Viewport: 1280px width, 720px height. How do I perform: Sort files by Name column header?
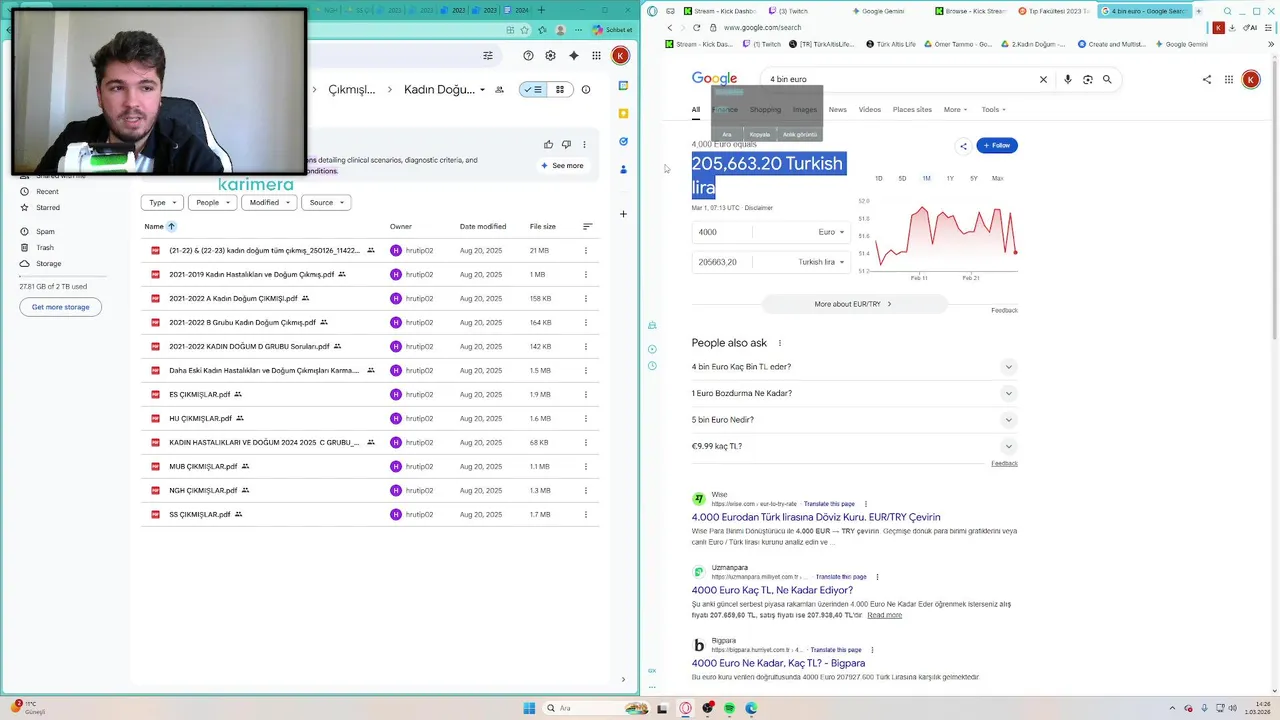pos(154,227)
